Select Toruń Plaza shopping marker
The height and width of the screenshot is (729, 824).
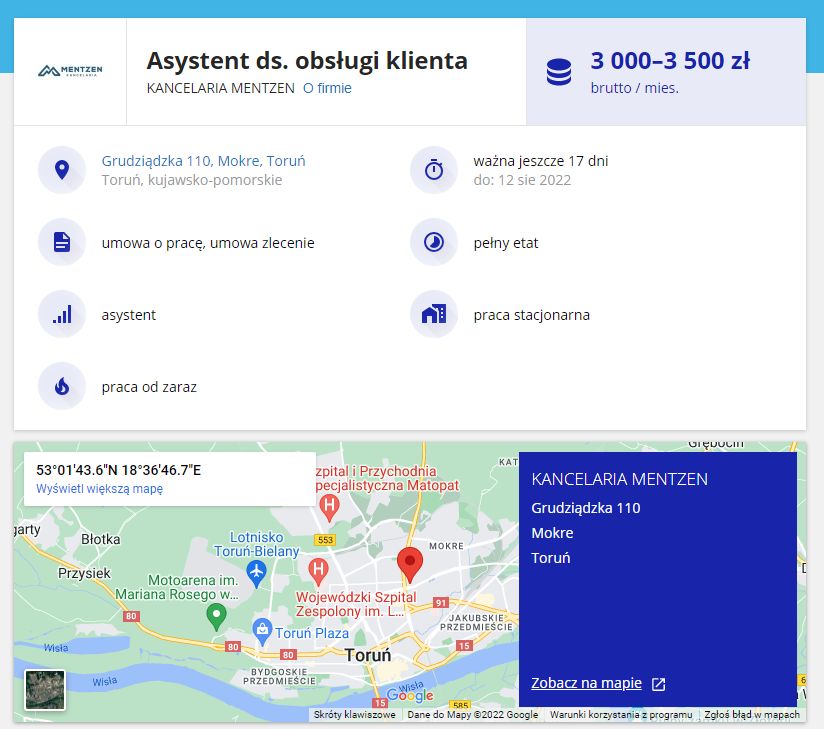pos(262,632)
